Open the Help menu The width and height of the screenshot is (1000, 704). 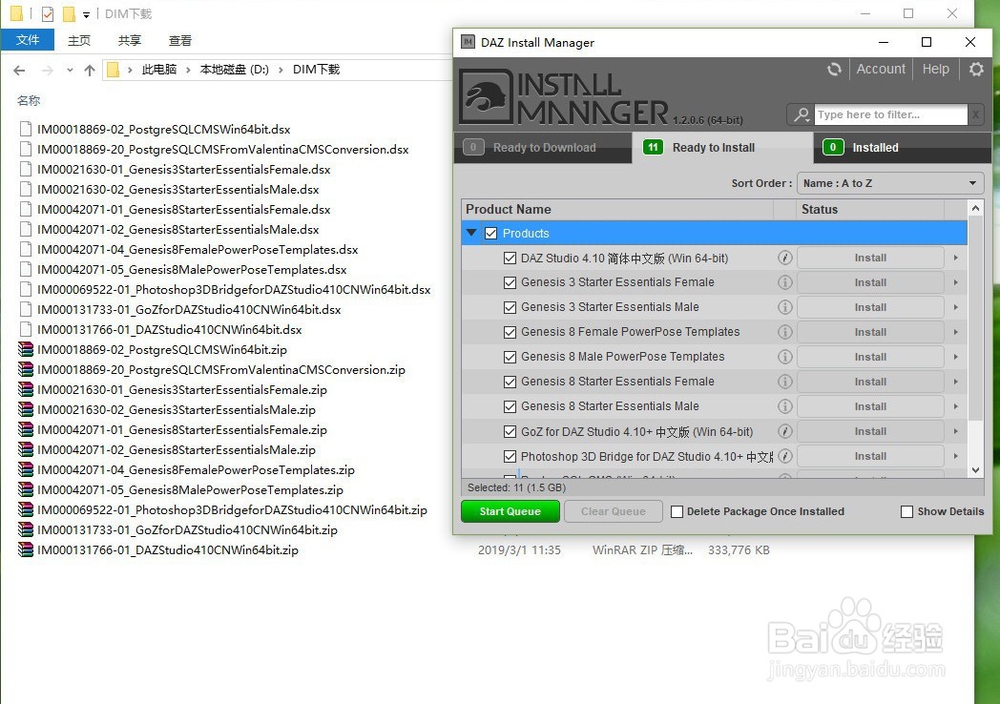pos(936,69)
